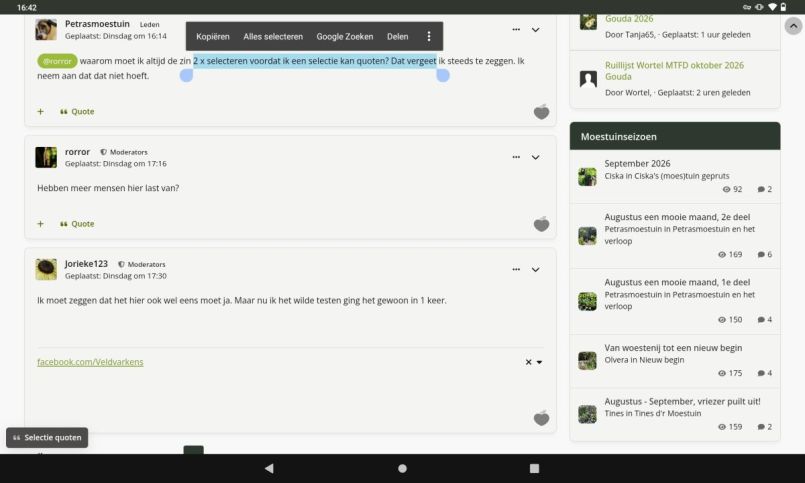Image resolution: width=805 pixels, height=483 pixels.
Task: Open Petrasmoestuin's avatar
Action: pos(46,29)
